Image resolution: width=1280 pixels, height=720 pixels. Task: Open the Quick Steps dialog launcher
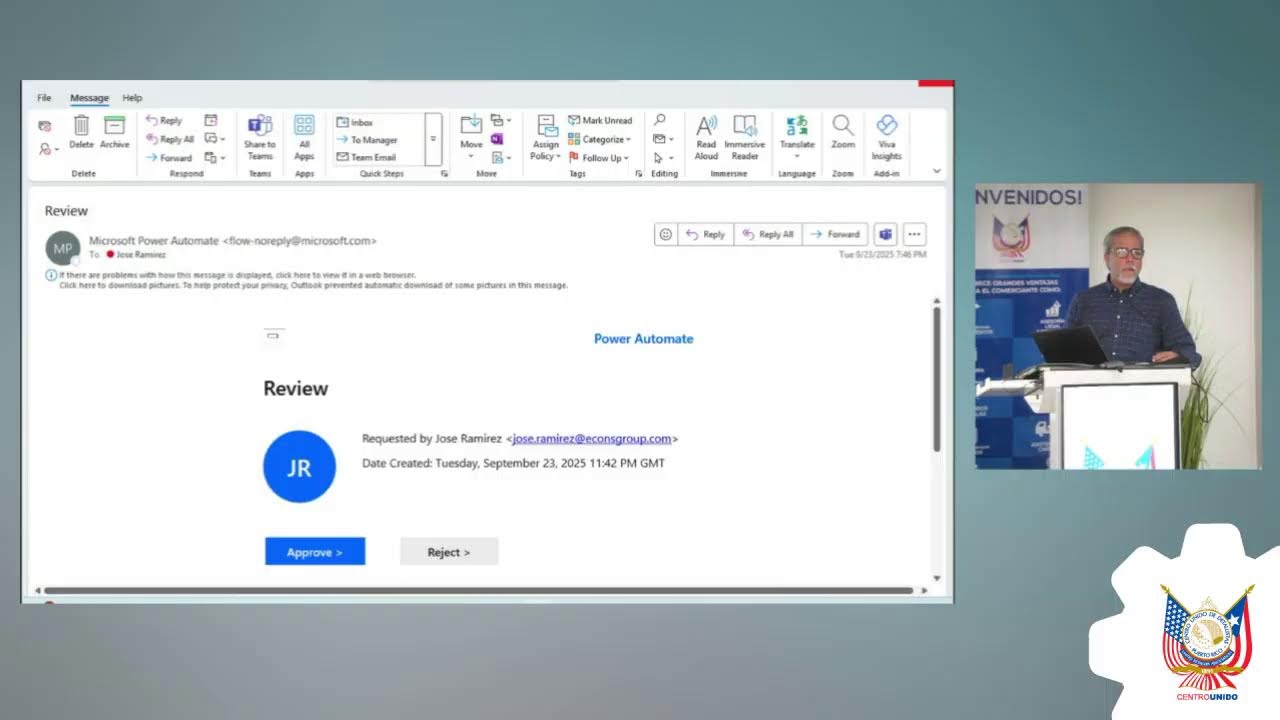click(444, 174)
